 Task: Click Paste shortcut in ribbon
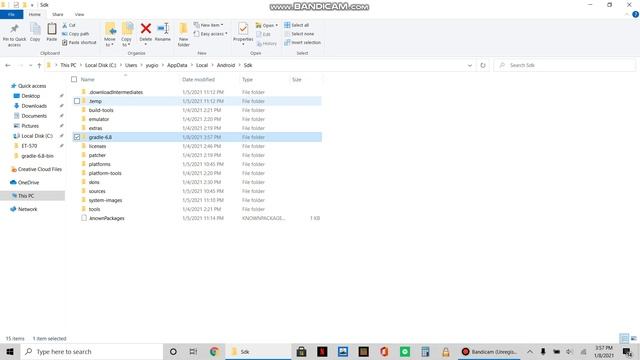point(79,42)
